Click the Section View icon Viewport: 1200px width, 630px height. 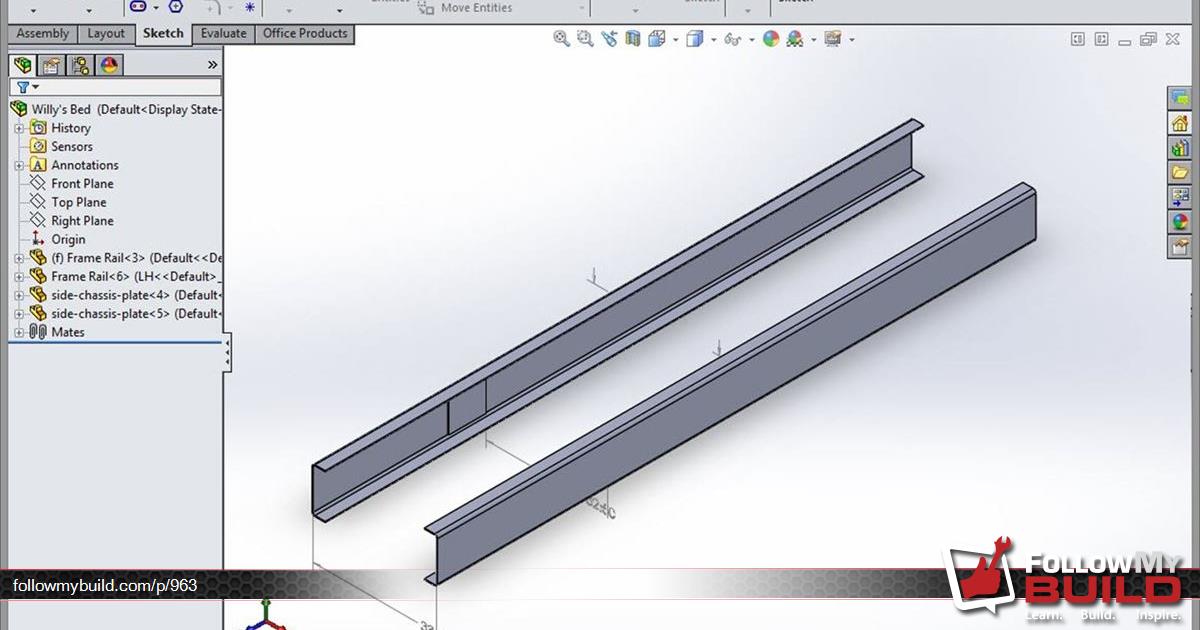click(x=633, y=39)
